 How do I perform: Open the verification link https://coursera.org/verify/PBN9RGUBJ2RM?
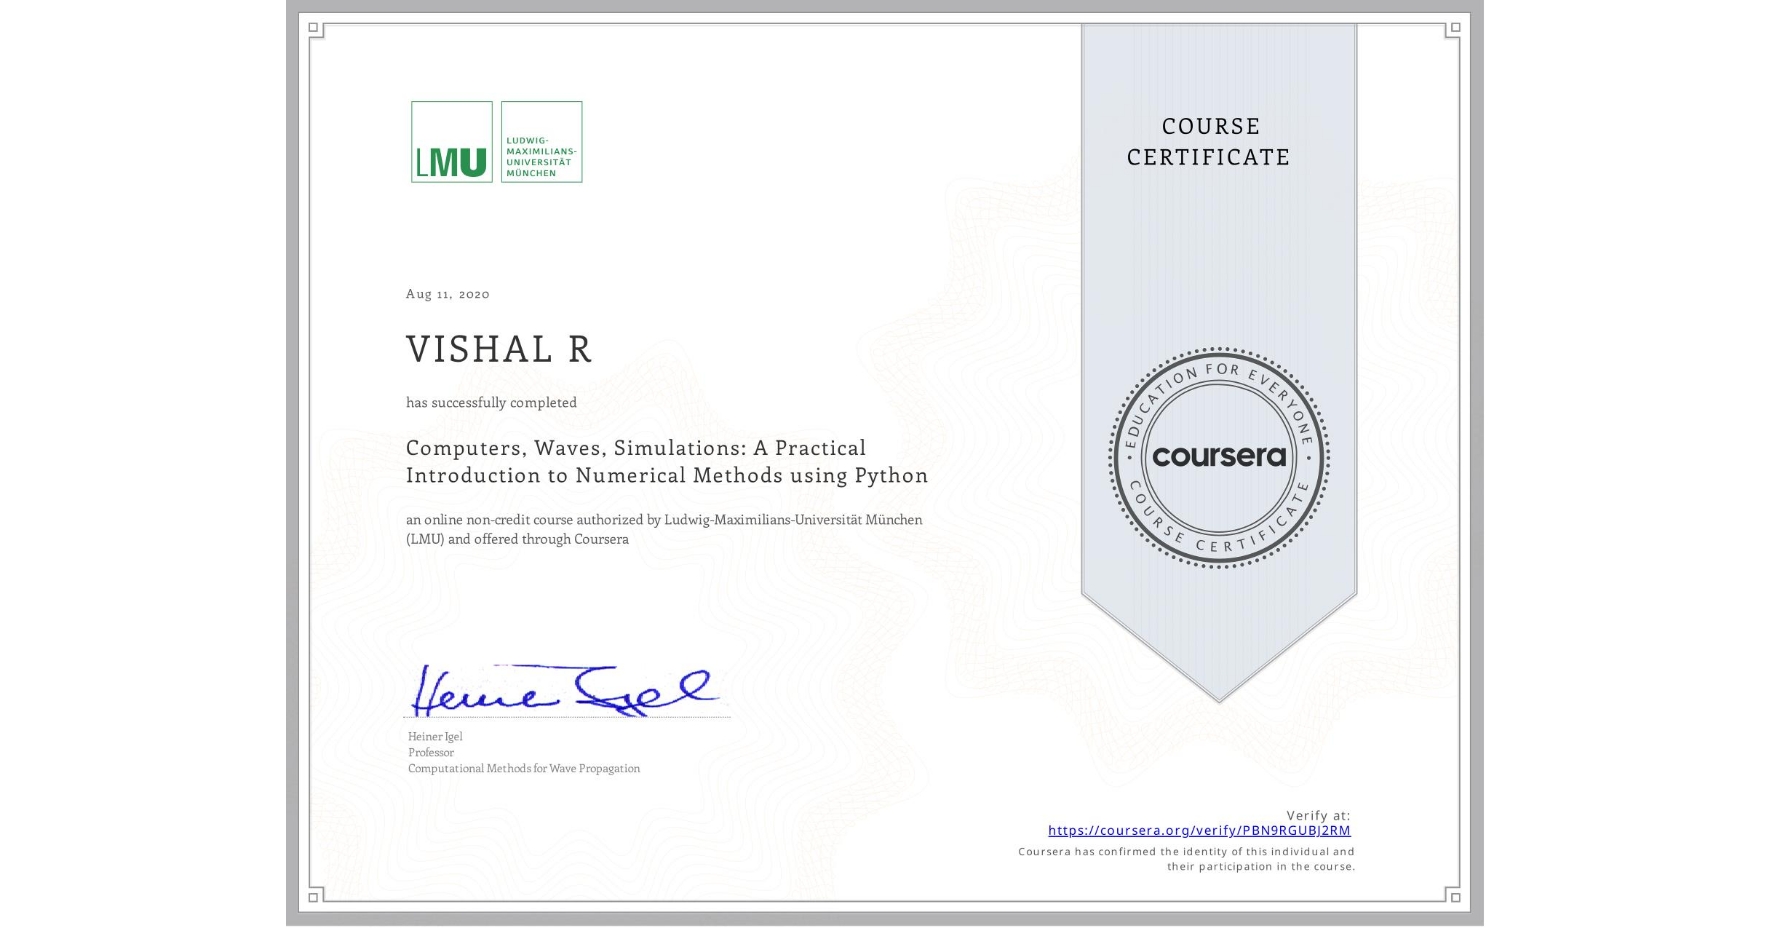click(1199, 830)
